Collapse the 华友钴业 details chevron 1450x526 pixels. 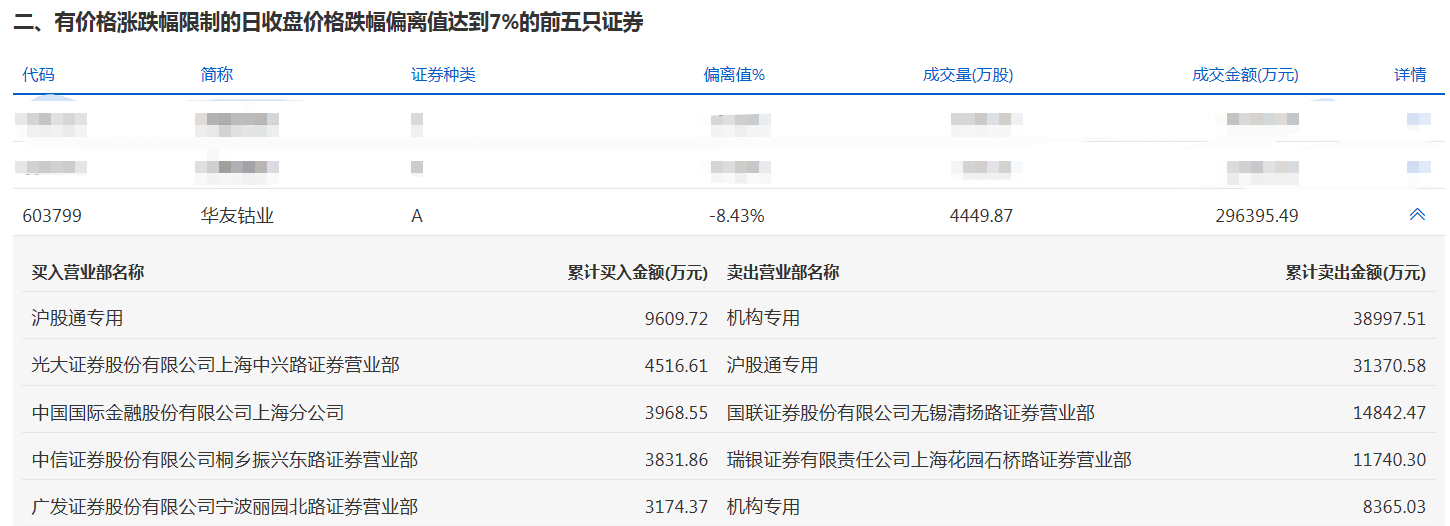coord(1416,215)
